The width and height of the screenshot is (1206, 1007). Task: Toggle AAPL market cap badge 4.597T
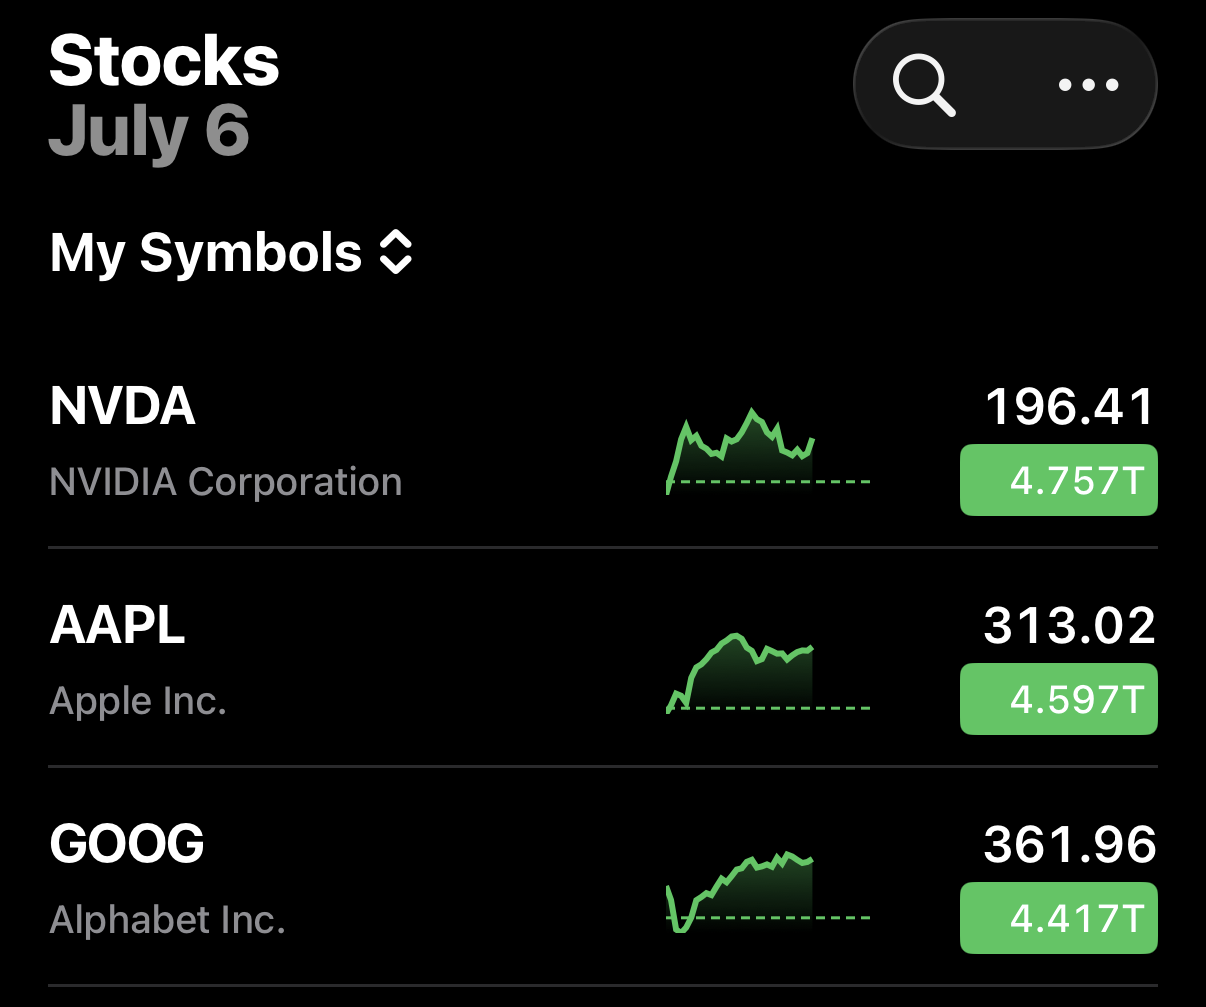pos(1059,699)
